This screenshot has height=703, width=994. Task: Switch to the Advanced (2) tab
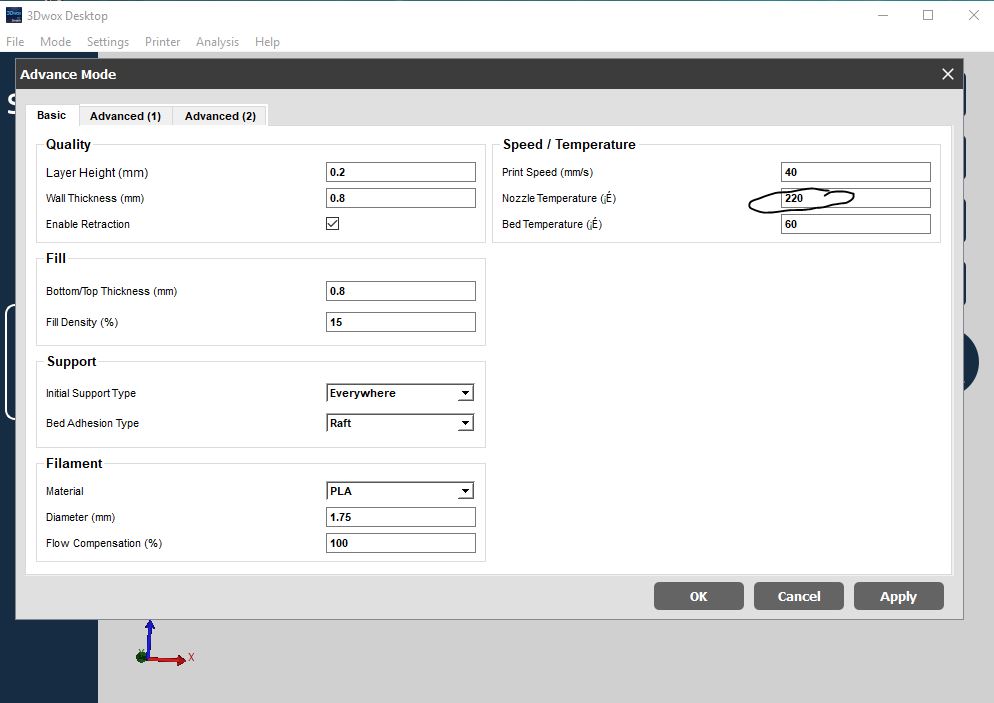pyautogui.click(x=220, y=116)
